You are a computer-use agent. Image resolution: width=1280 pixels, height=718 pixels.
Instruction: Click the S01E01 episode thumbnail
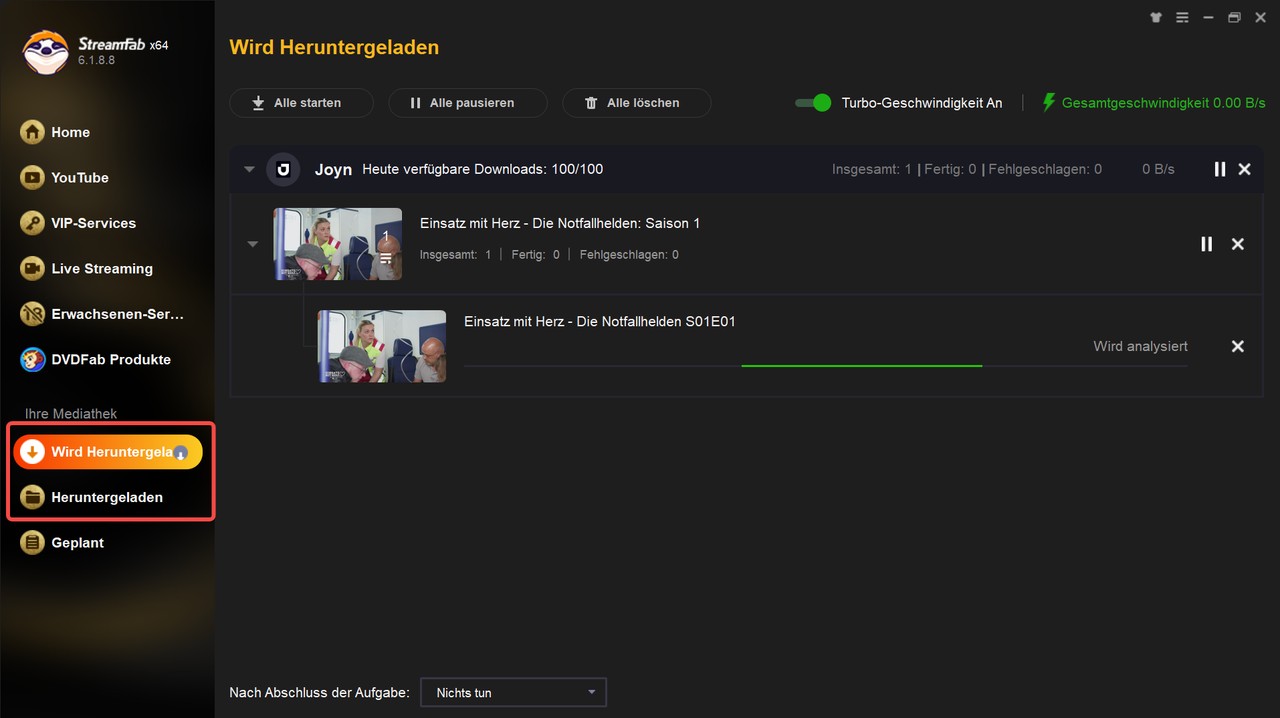coord(382,346)
